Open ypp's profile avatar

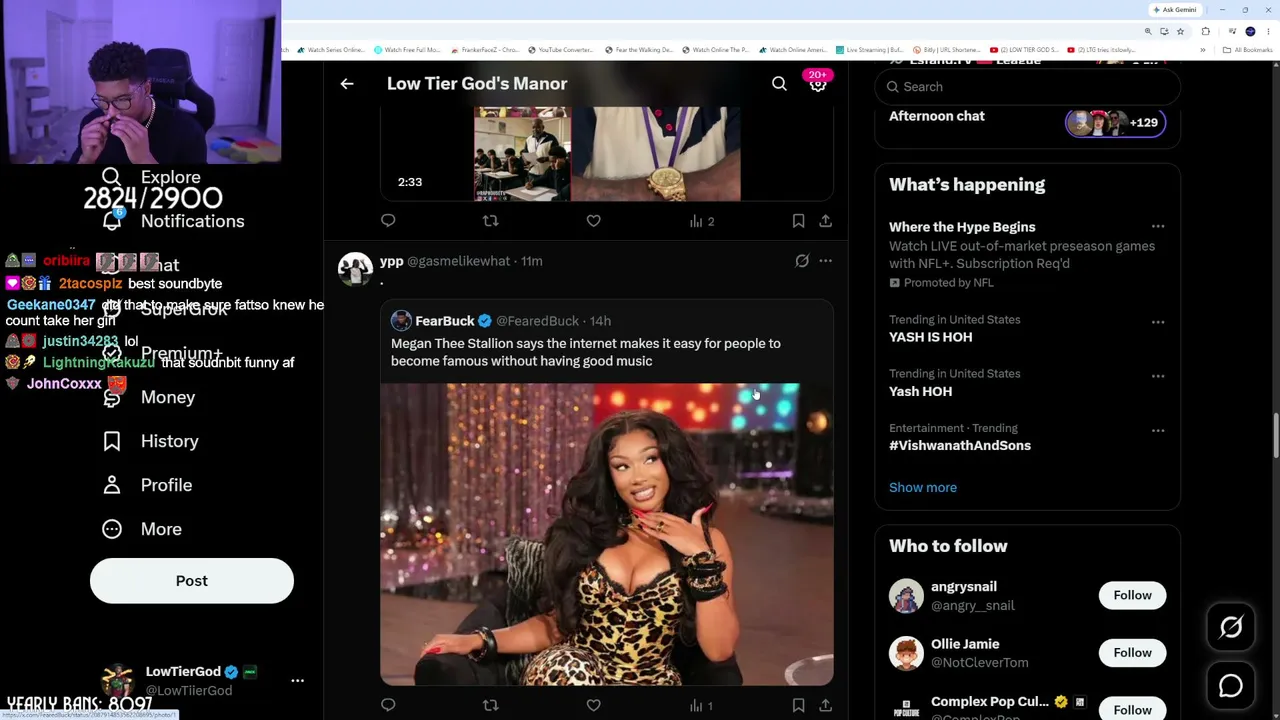tap(355, 268)
